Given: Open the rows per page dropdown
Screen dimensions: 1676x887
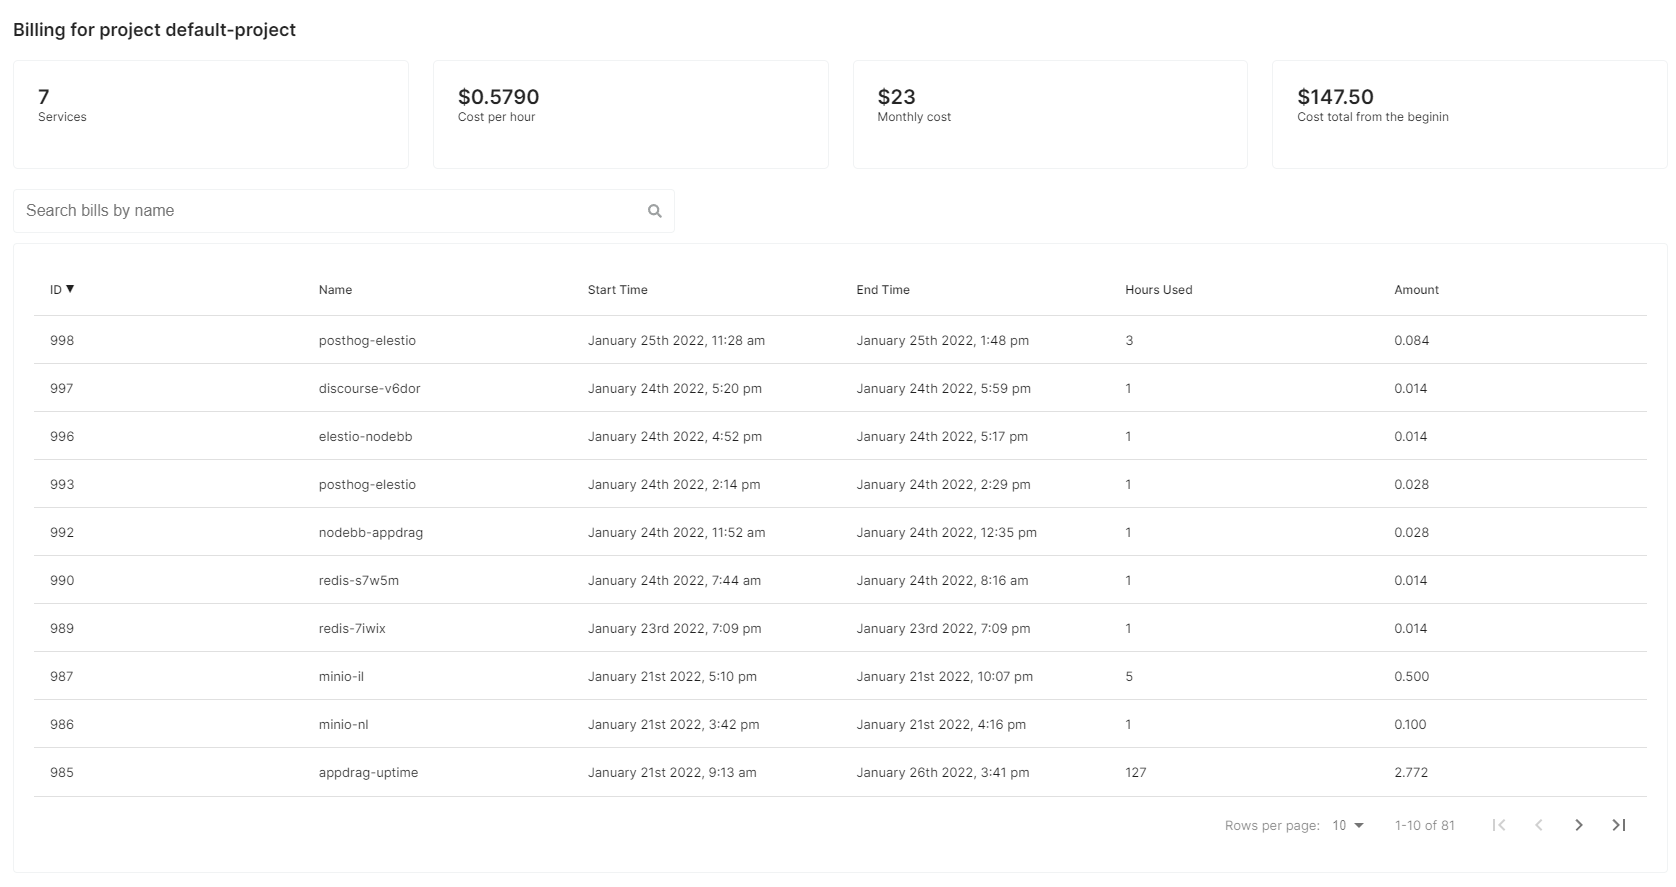Looking at the screenshot, I should [x=1348, y=825].
